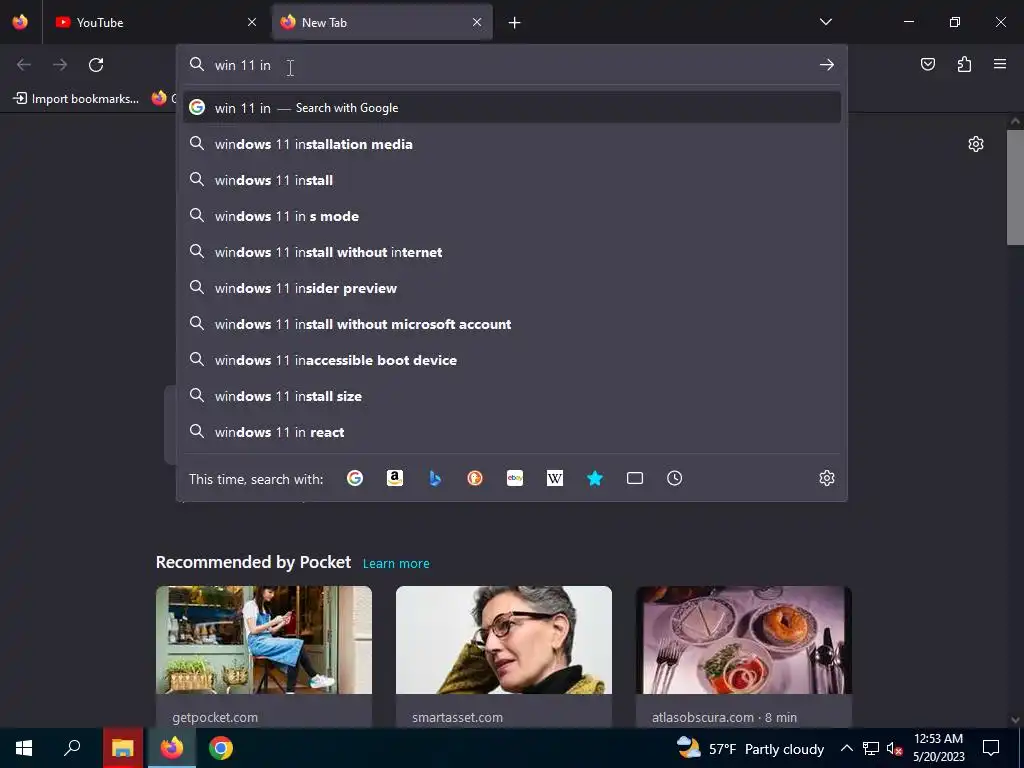Screen dimensions: 1024x768
Task: Click the Reload page icon
Action: pos(96,65)
